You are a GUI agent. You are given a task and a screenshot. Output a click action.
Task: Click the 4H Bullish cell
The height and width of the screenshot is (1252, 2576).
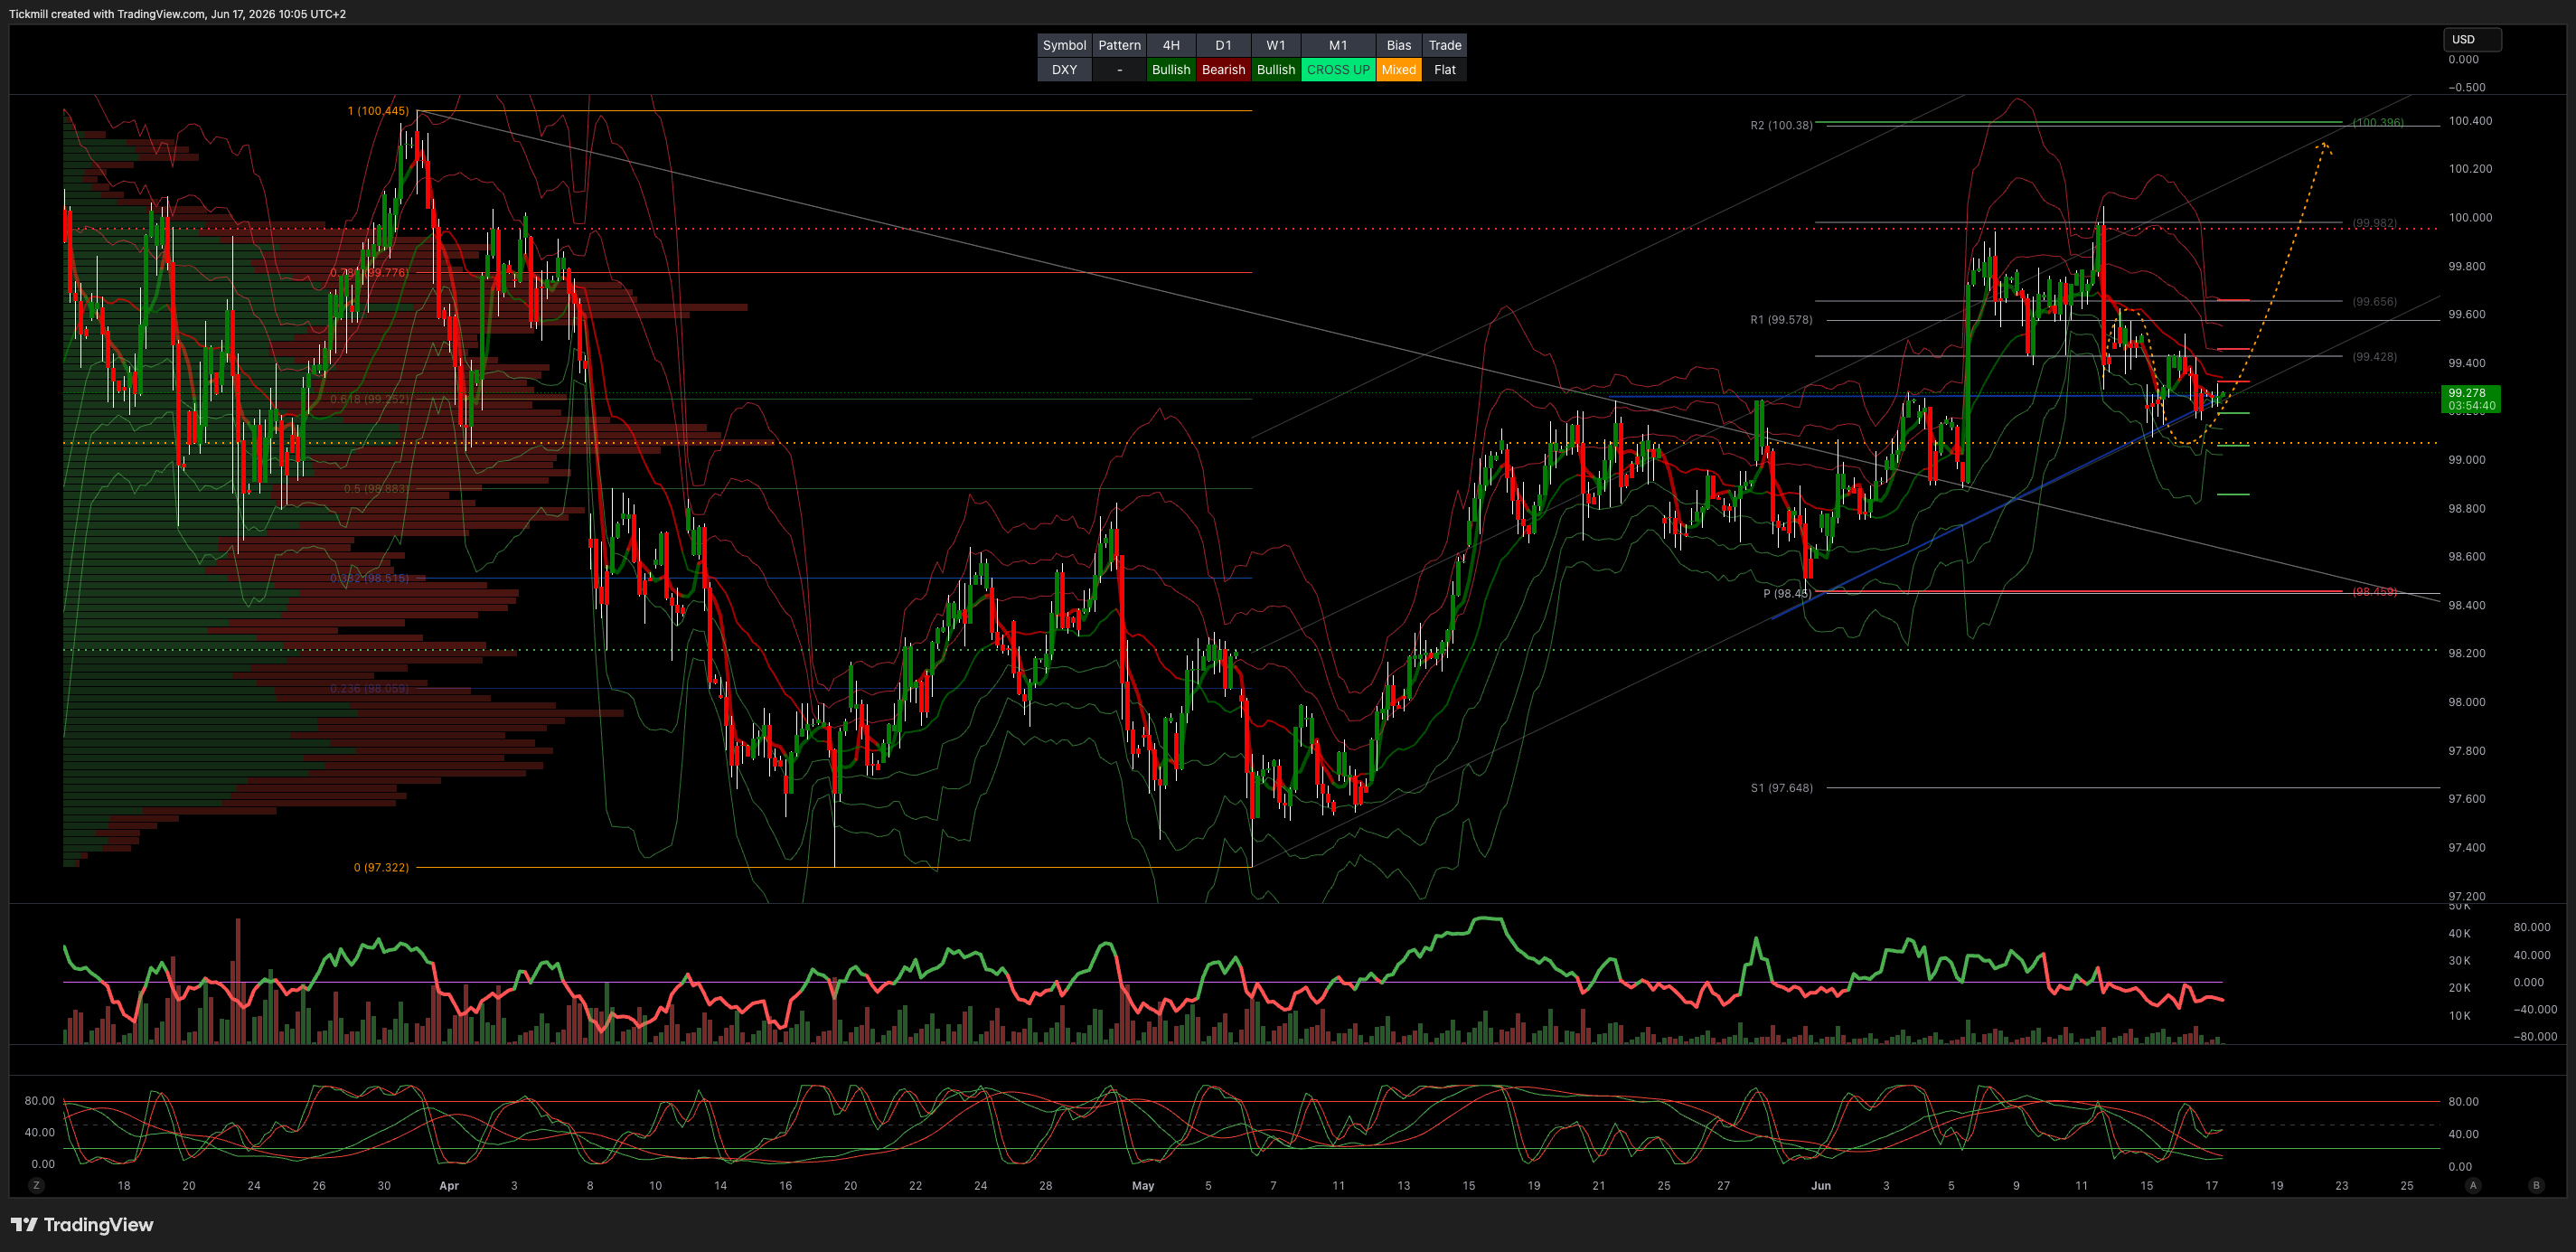click(1171, 70)
